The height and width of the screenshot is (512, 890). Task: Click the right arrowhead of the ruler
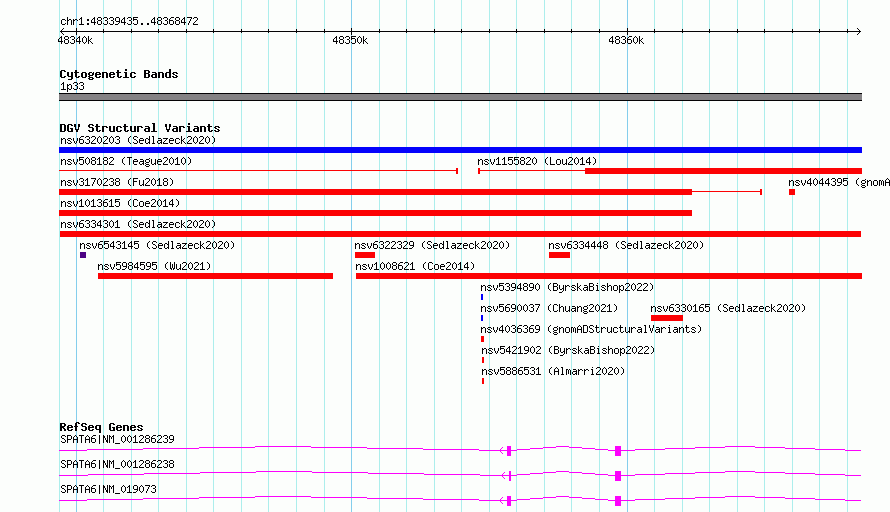[858, 31]
